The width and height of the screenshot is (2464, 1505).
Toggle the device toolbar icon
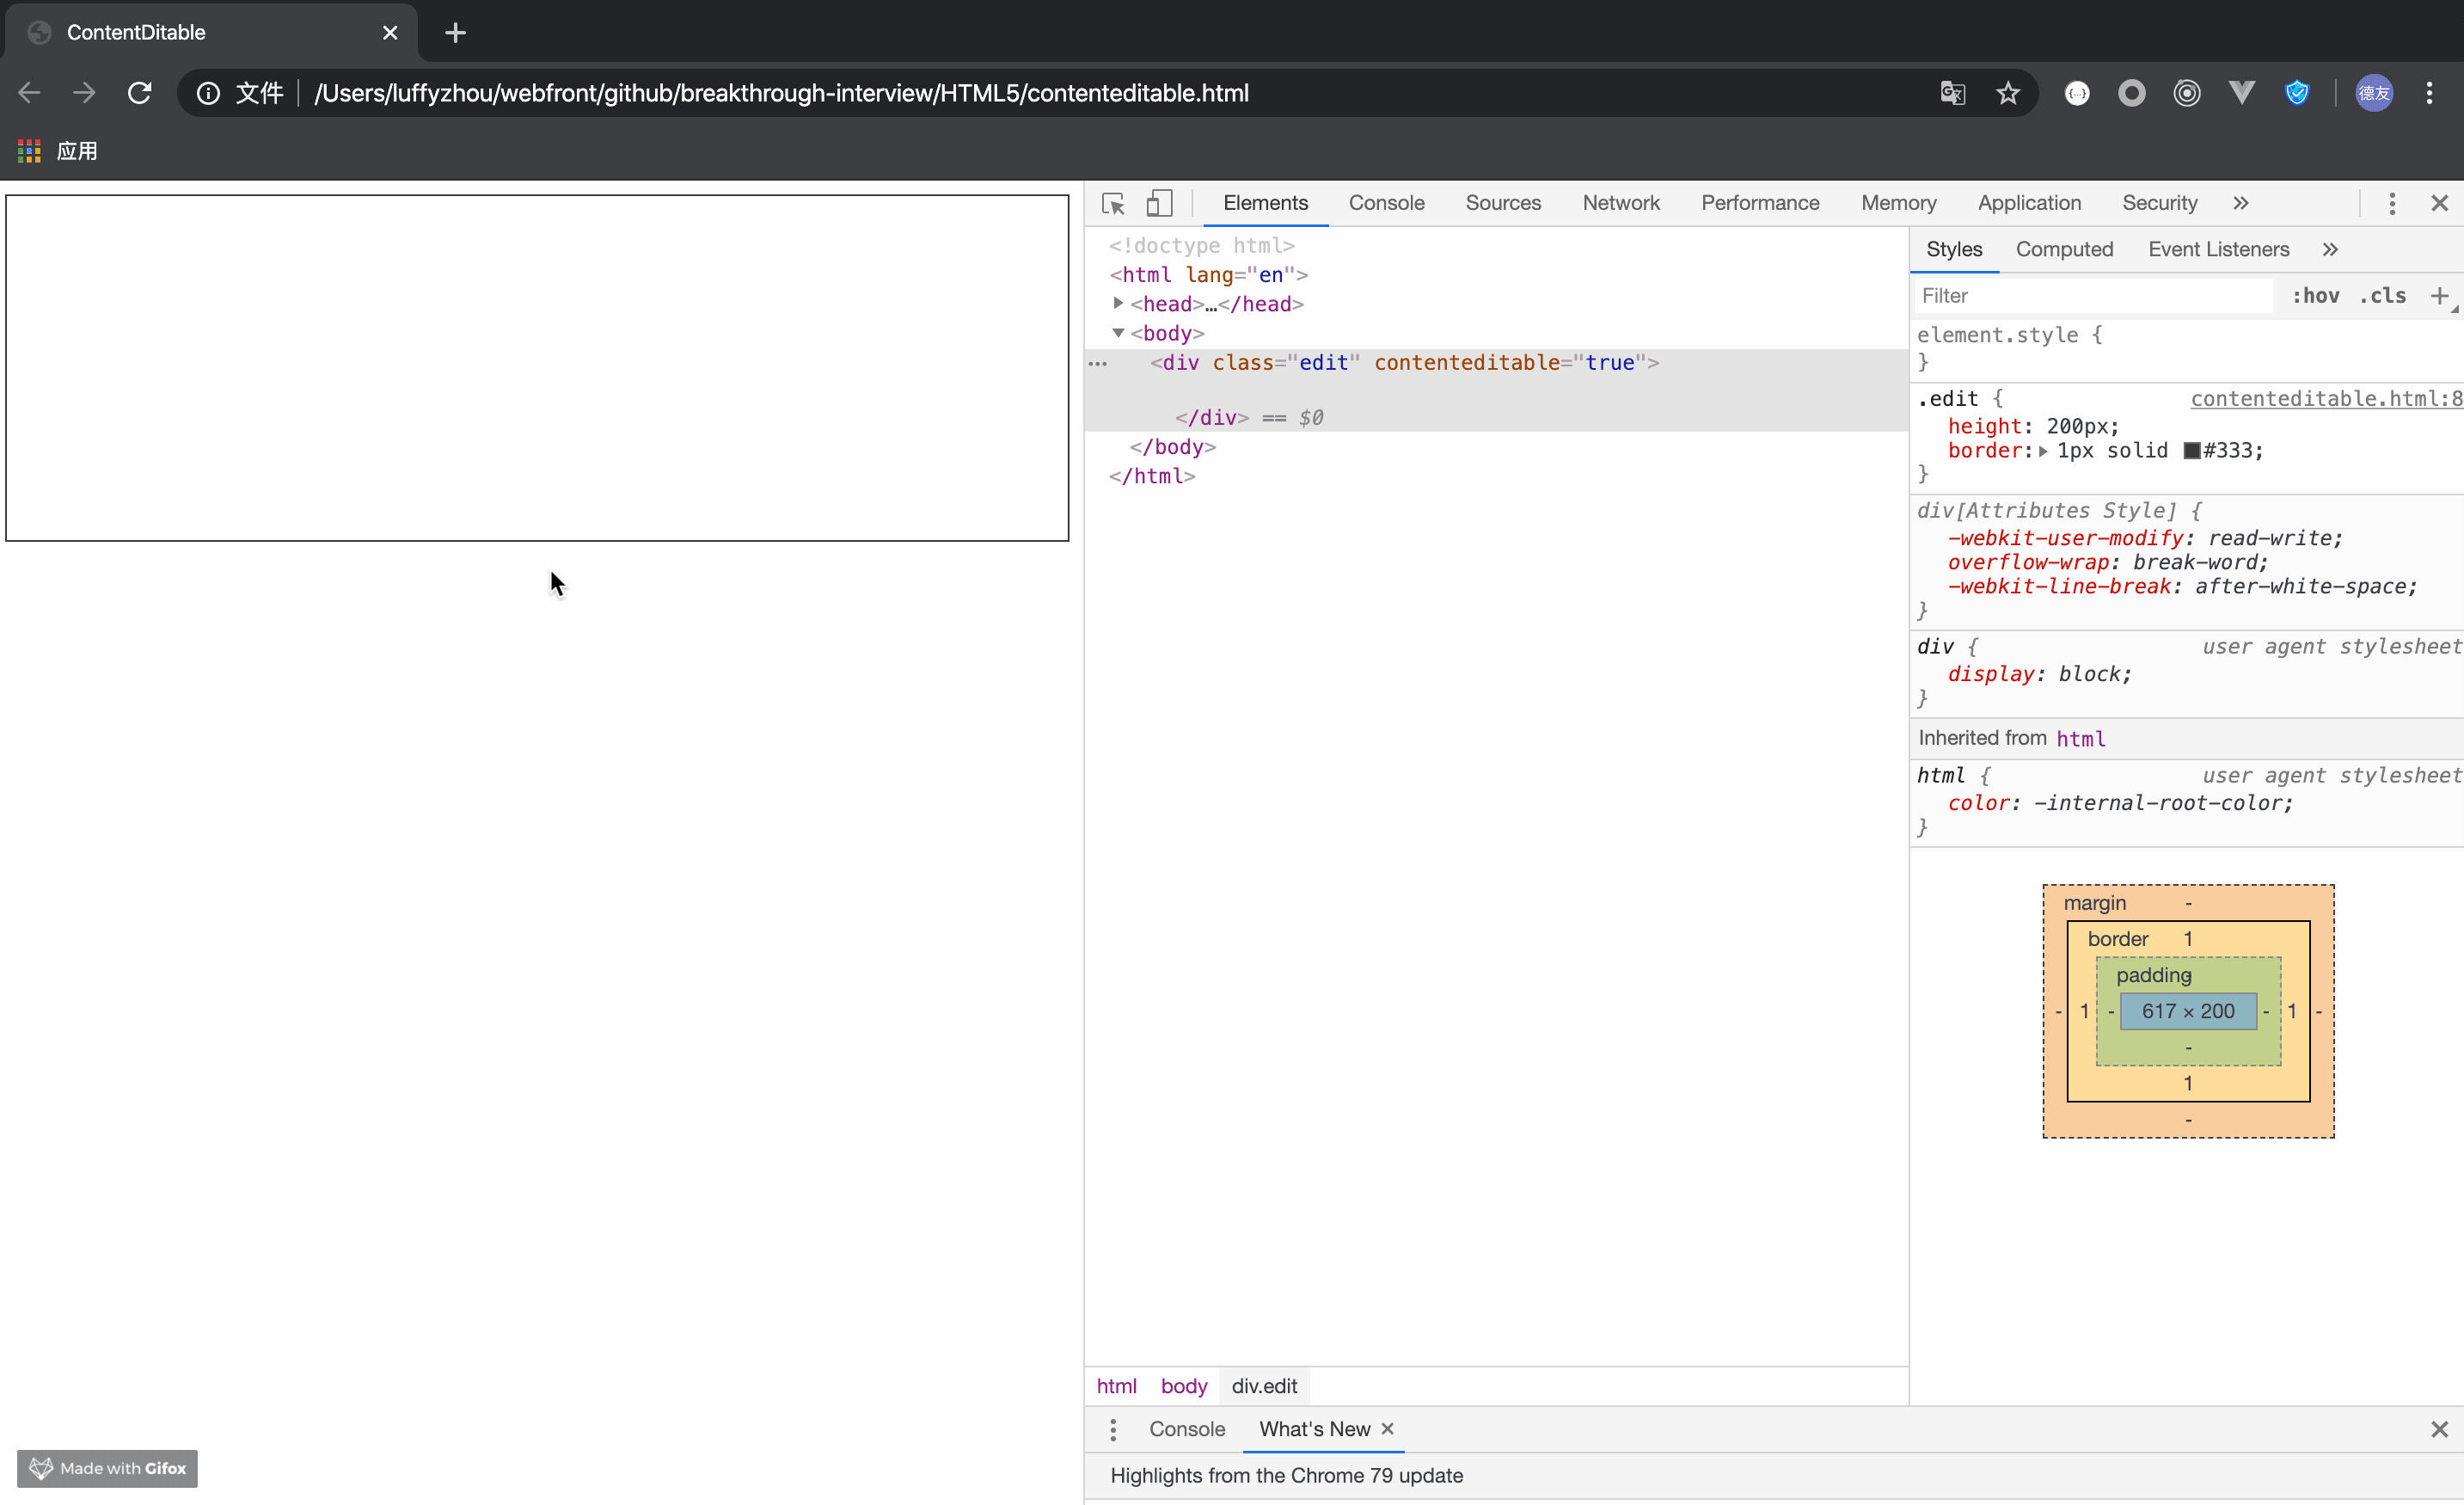(1159, 203)
